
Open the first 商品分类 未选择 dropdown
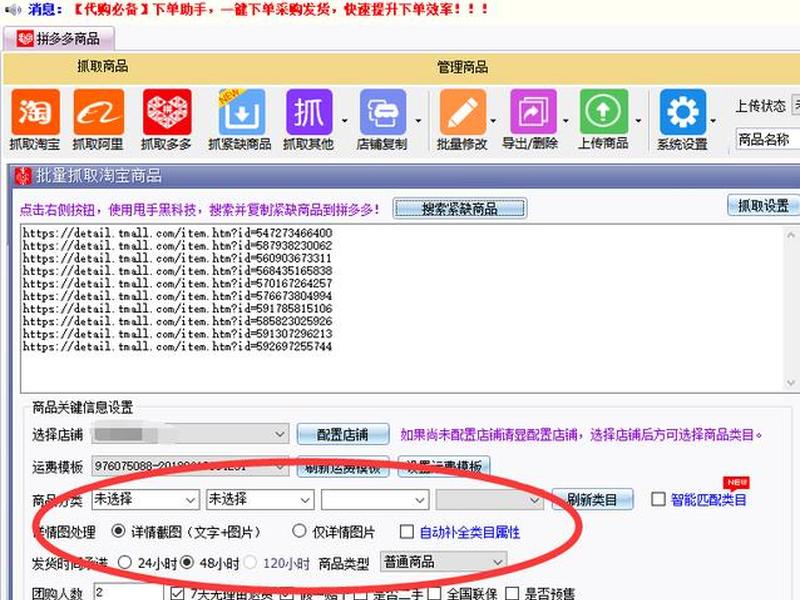click(x=145, y=499)
